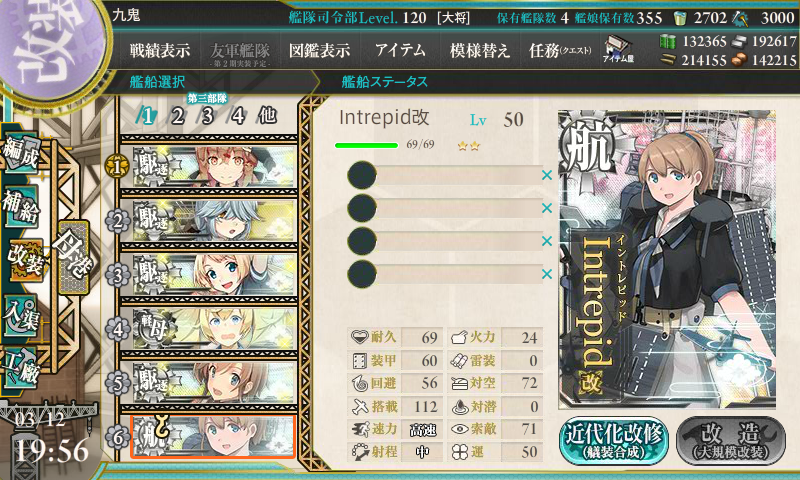Remove equipment from the first slot with X
Screen dimensions: 800x480
click(x=547, y=175)
